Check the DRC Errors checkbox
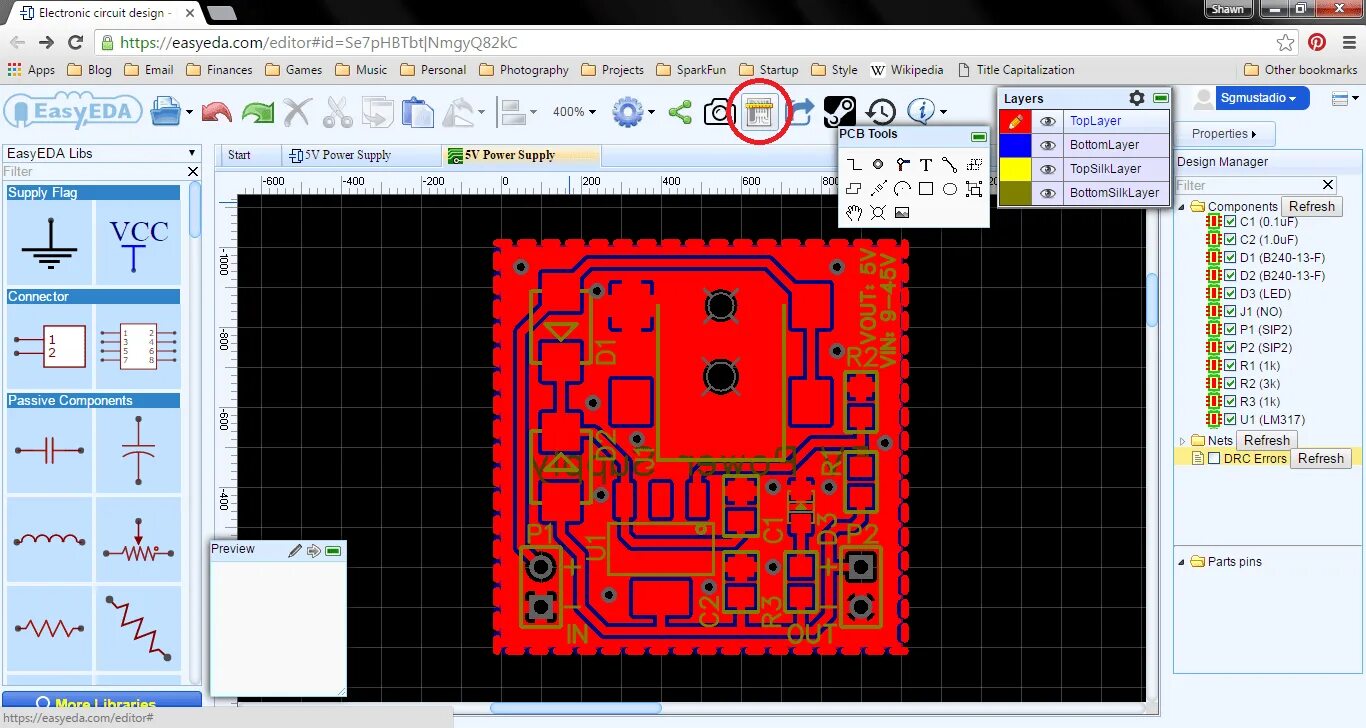Image resolution: width=1366 pixels, height=728 pixels. 1214,458
